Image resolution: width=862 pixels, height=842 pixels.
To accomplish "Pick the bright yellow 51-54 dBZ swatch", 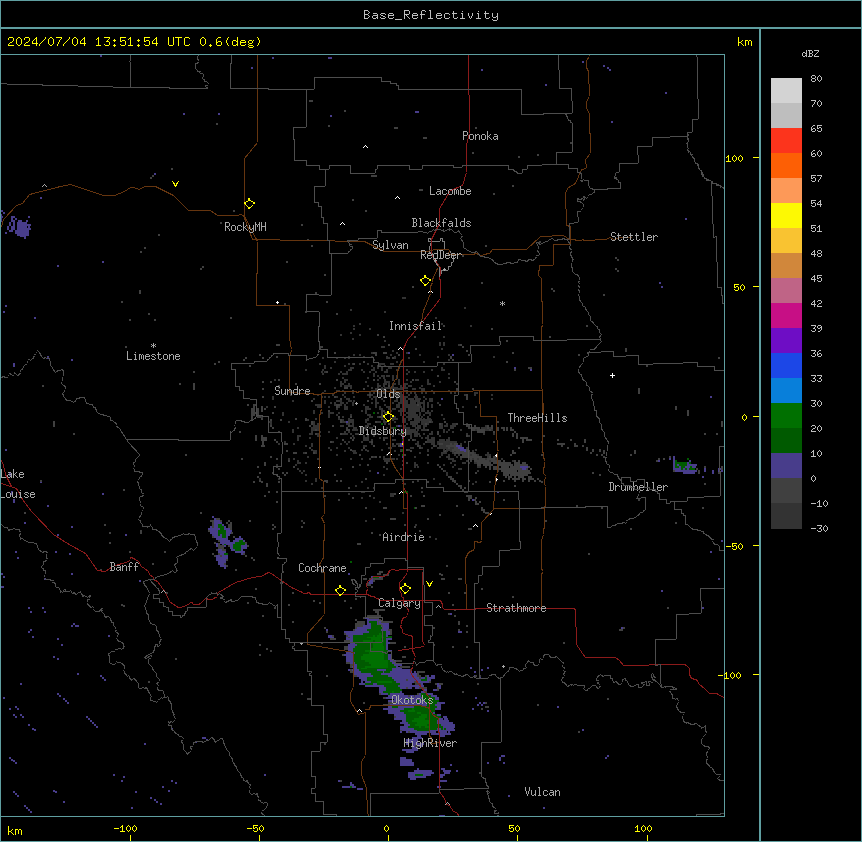I will (786, 215).
